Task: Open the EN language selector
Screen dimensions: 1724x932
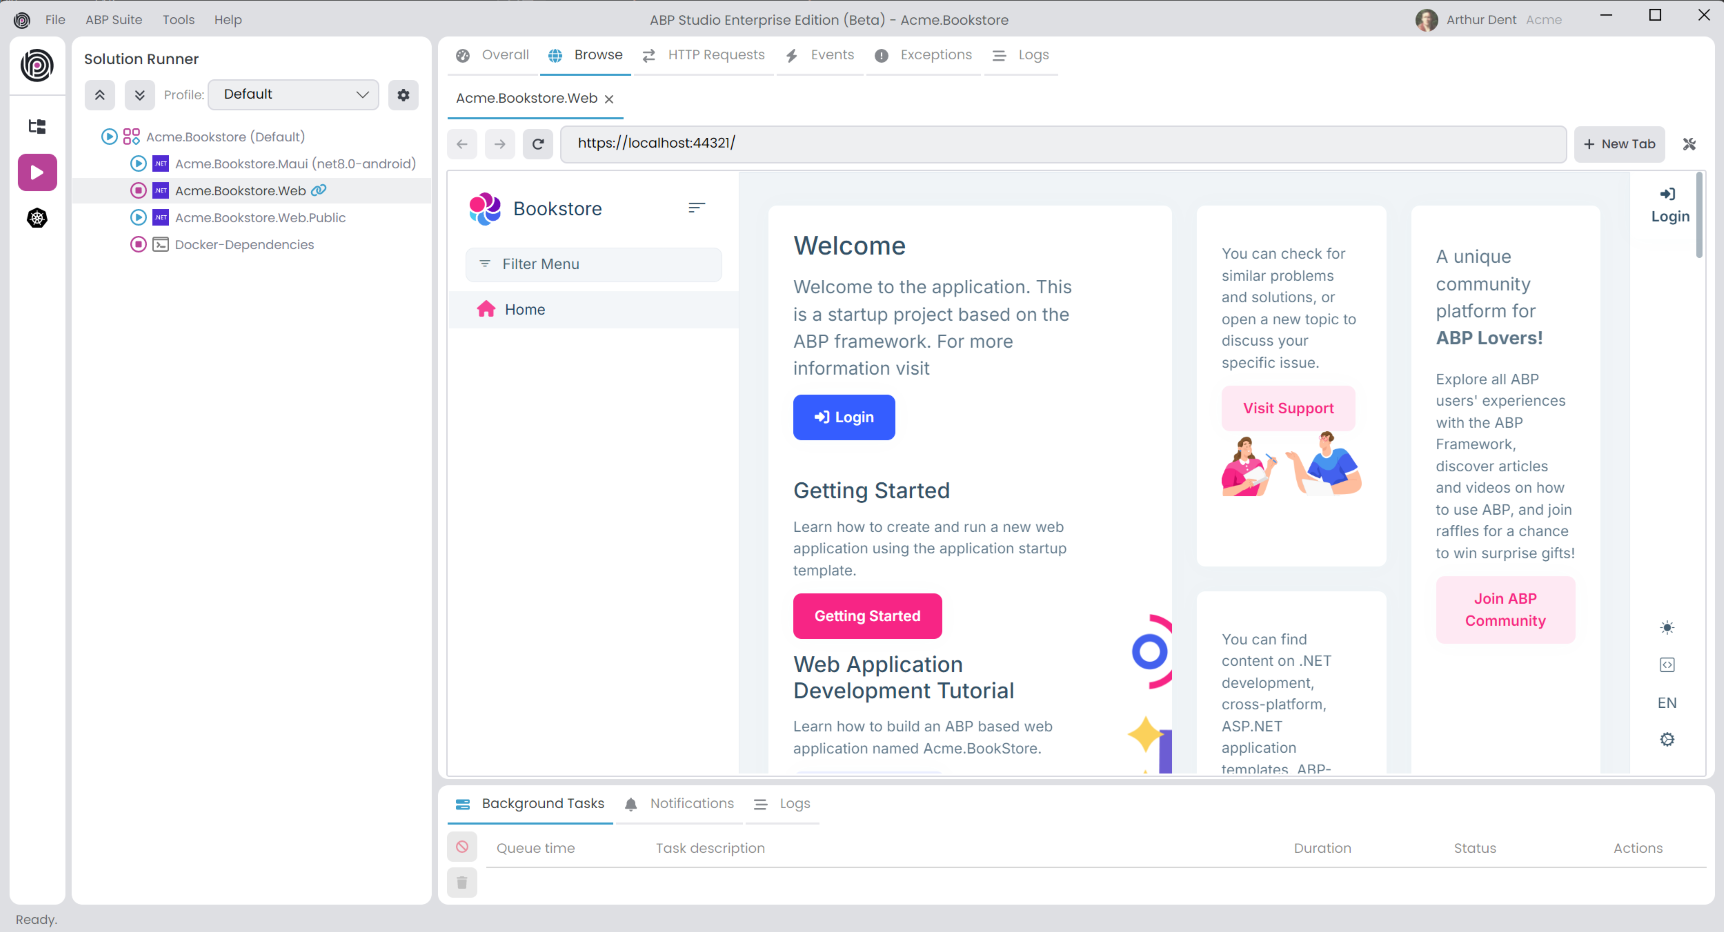Action: click(x=1667, y=703)
